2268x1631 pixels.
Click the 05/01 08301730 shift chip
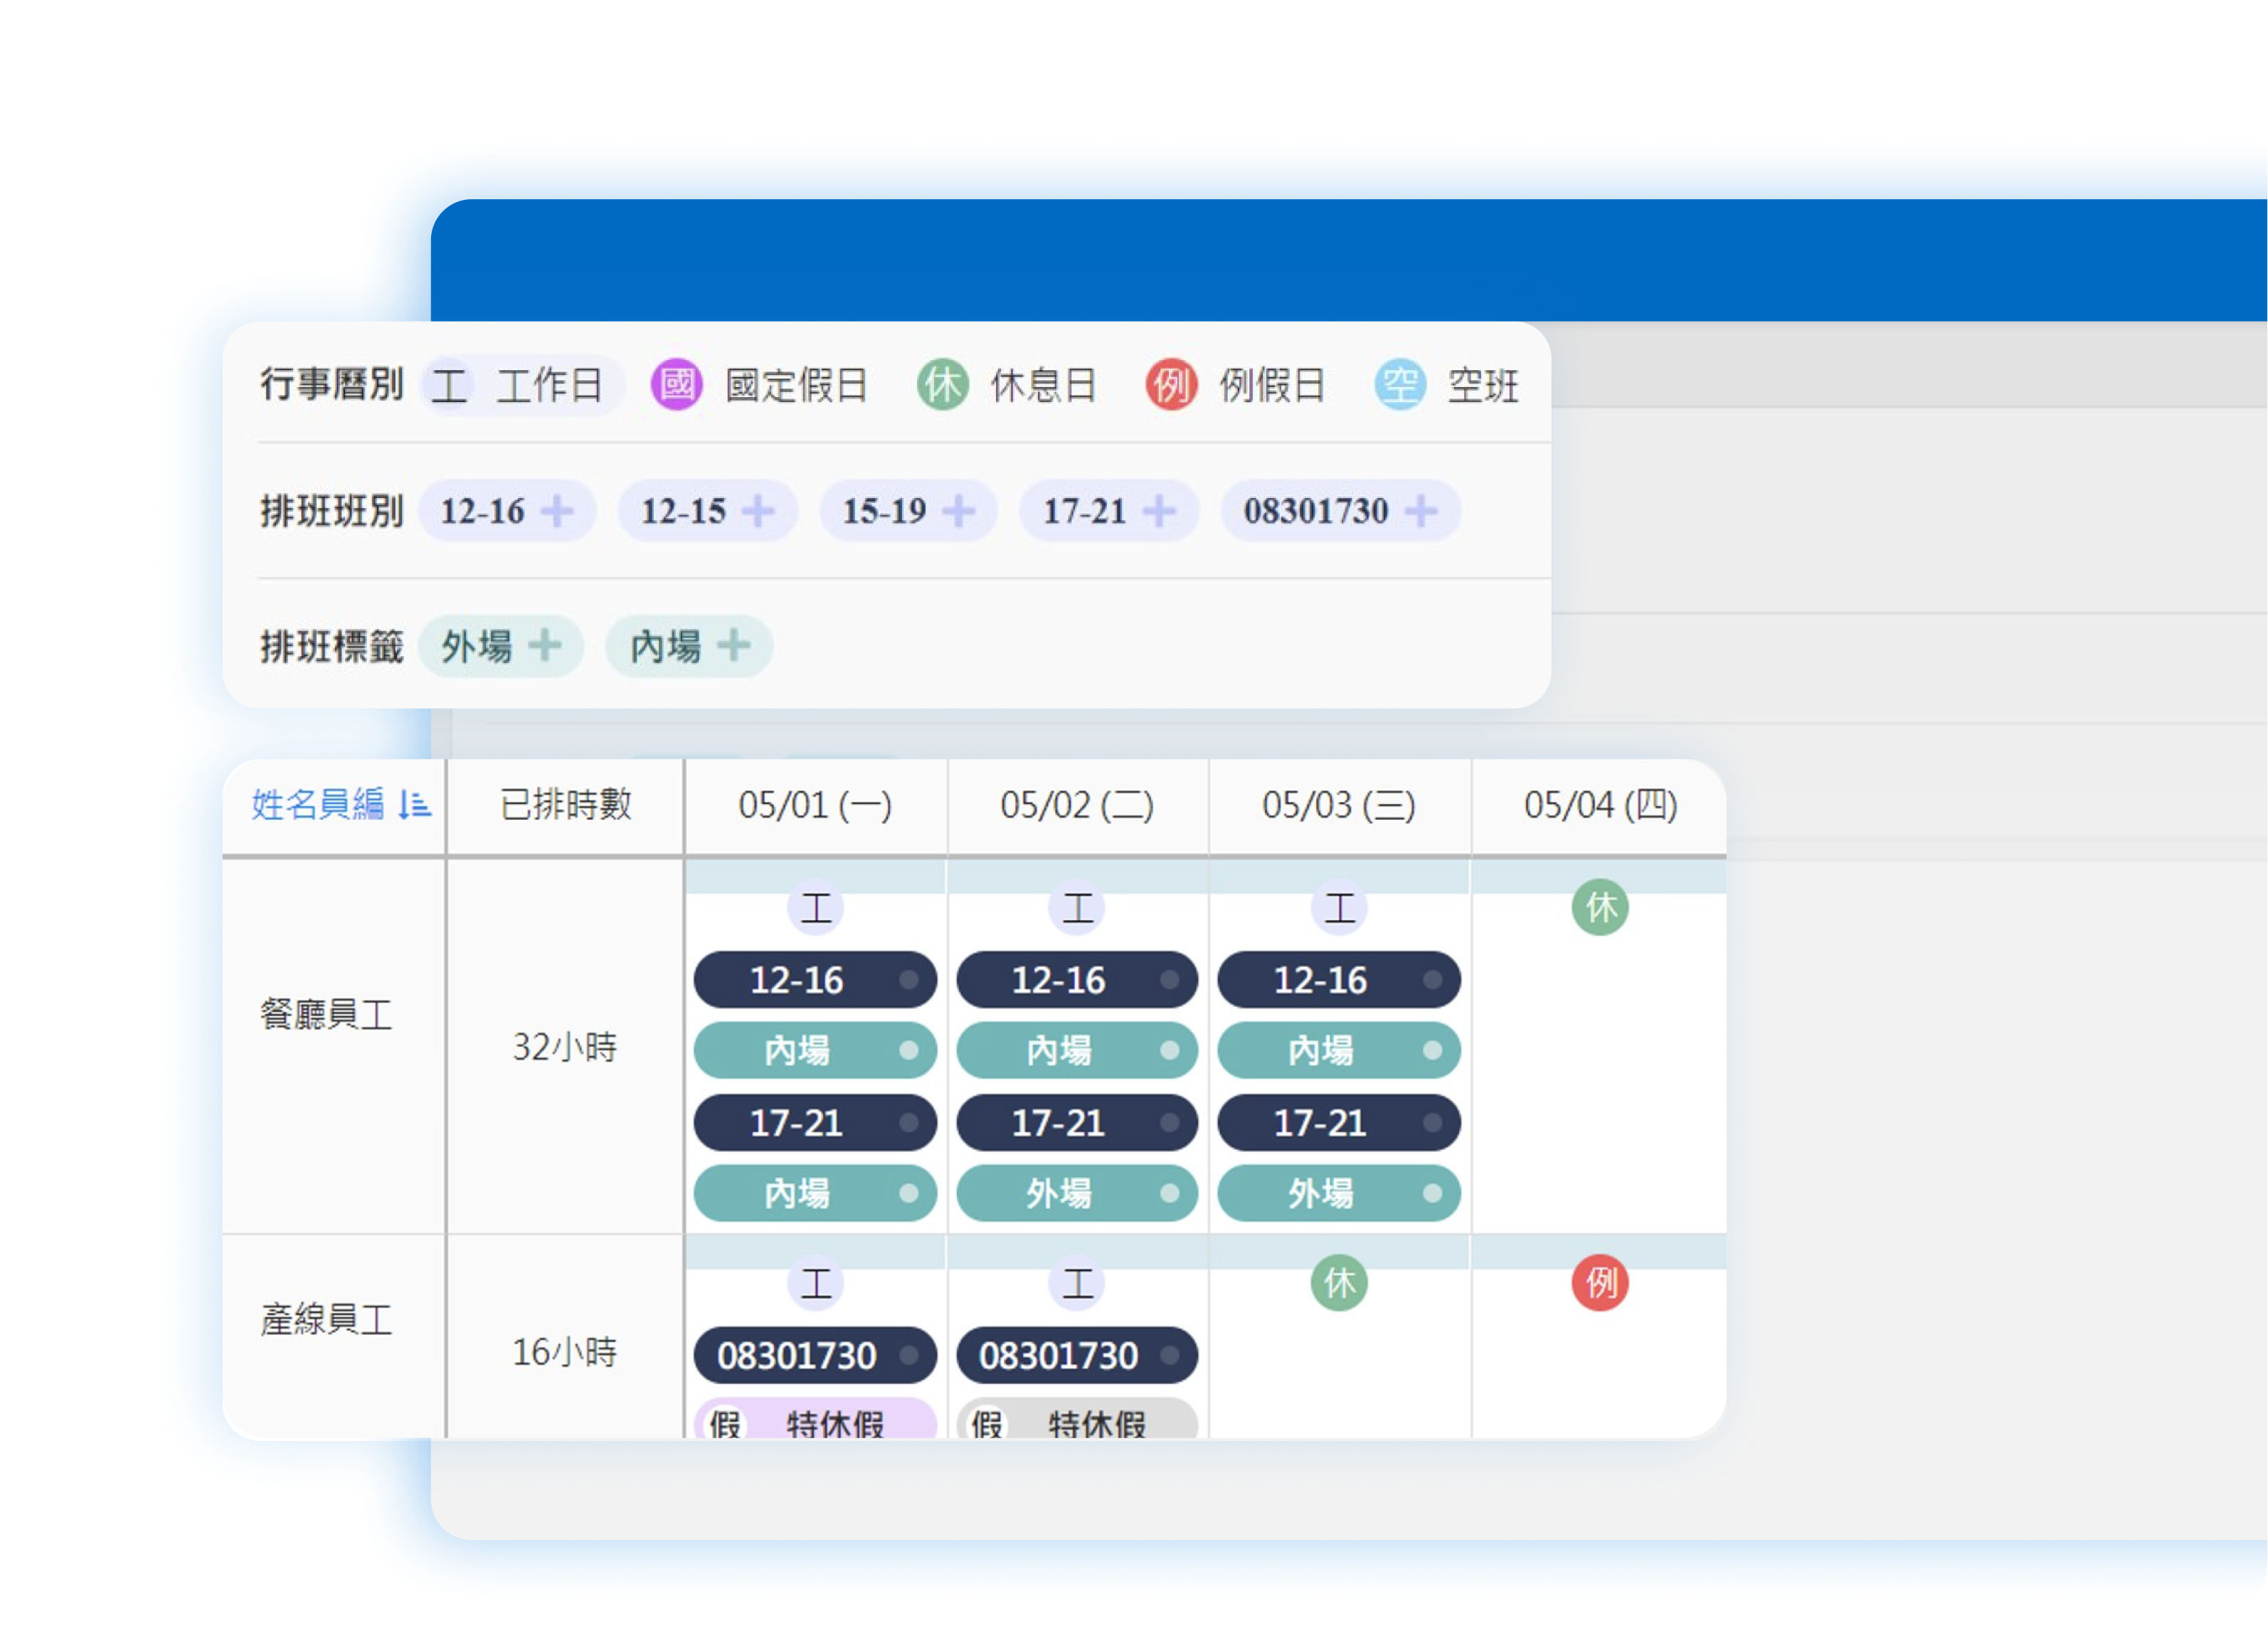click(x=815, y=1356)
